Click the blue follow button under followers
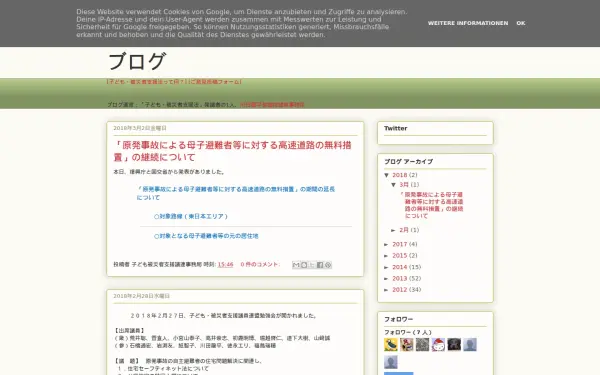The width and height of the screenshot is (600, 375). tap(399, 373)
